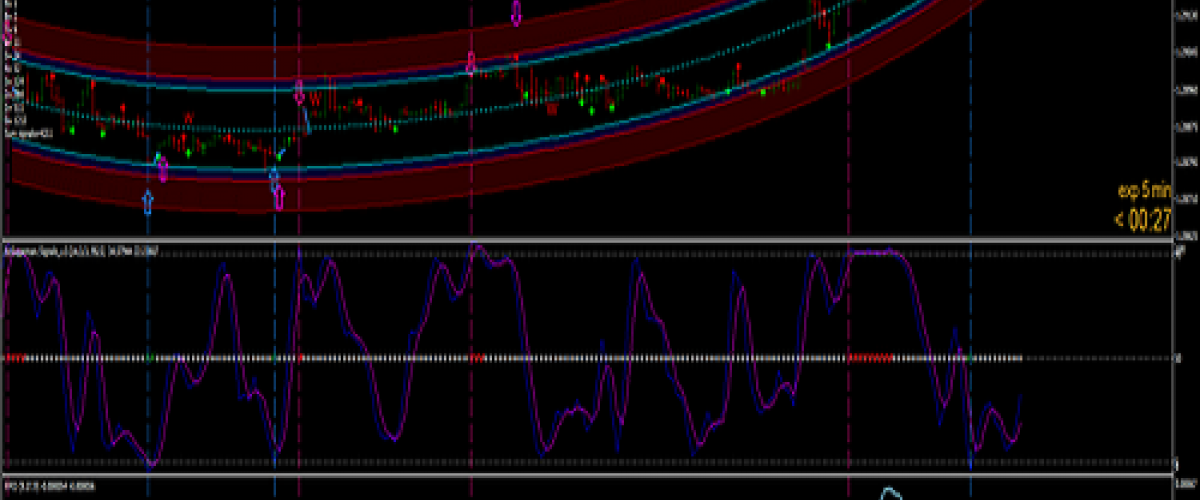This screenshot has width=1200, height=500.
Task: Click the "< 00:27" countdown timer
Action: click(1143, 219)
